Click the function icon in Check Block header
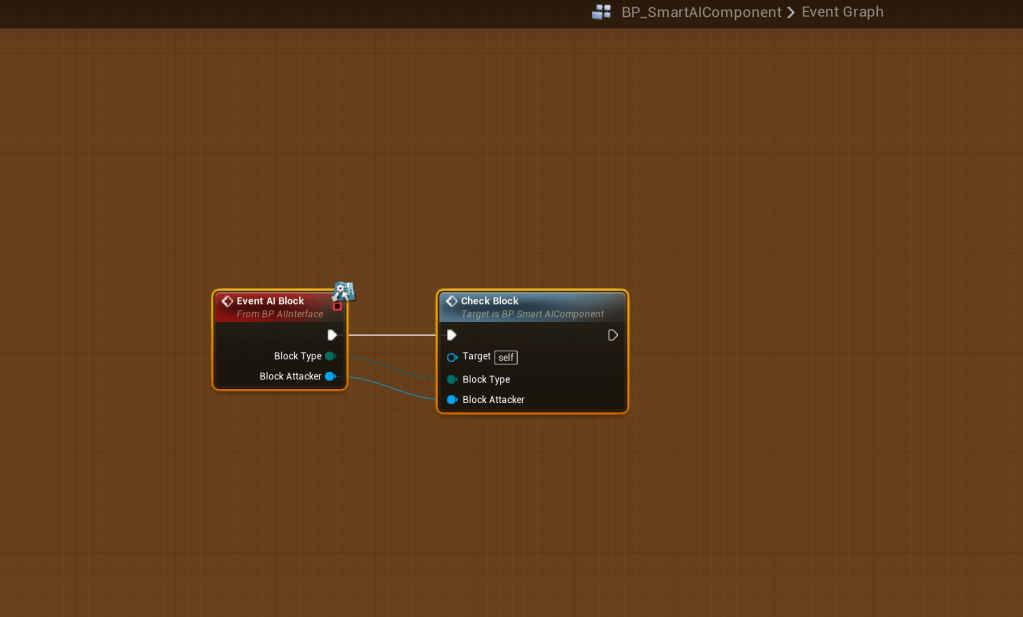Image resolution: width=1023 pixels, height=617 pixels. [451, 301]
